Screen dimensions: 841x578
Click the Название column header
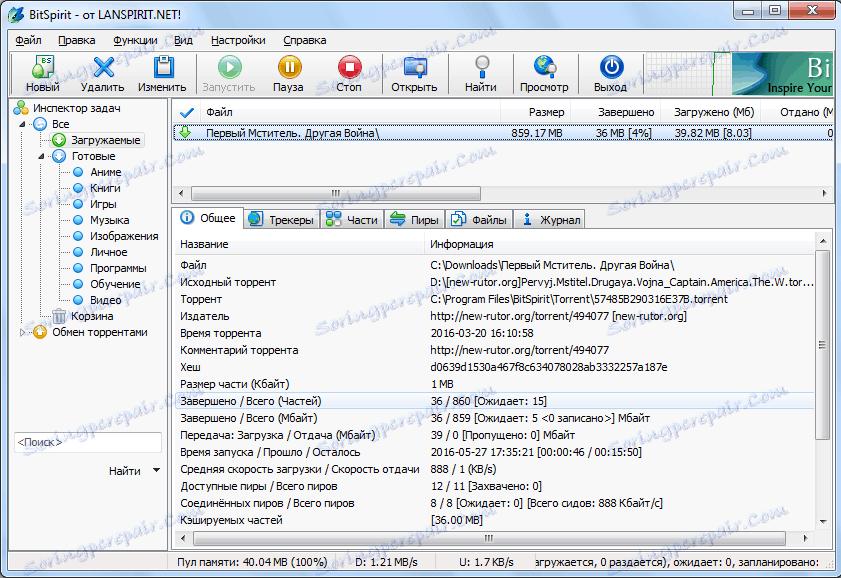[300, 244]
